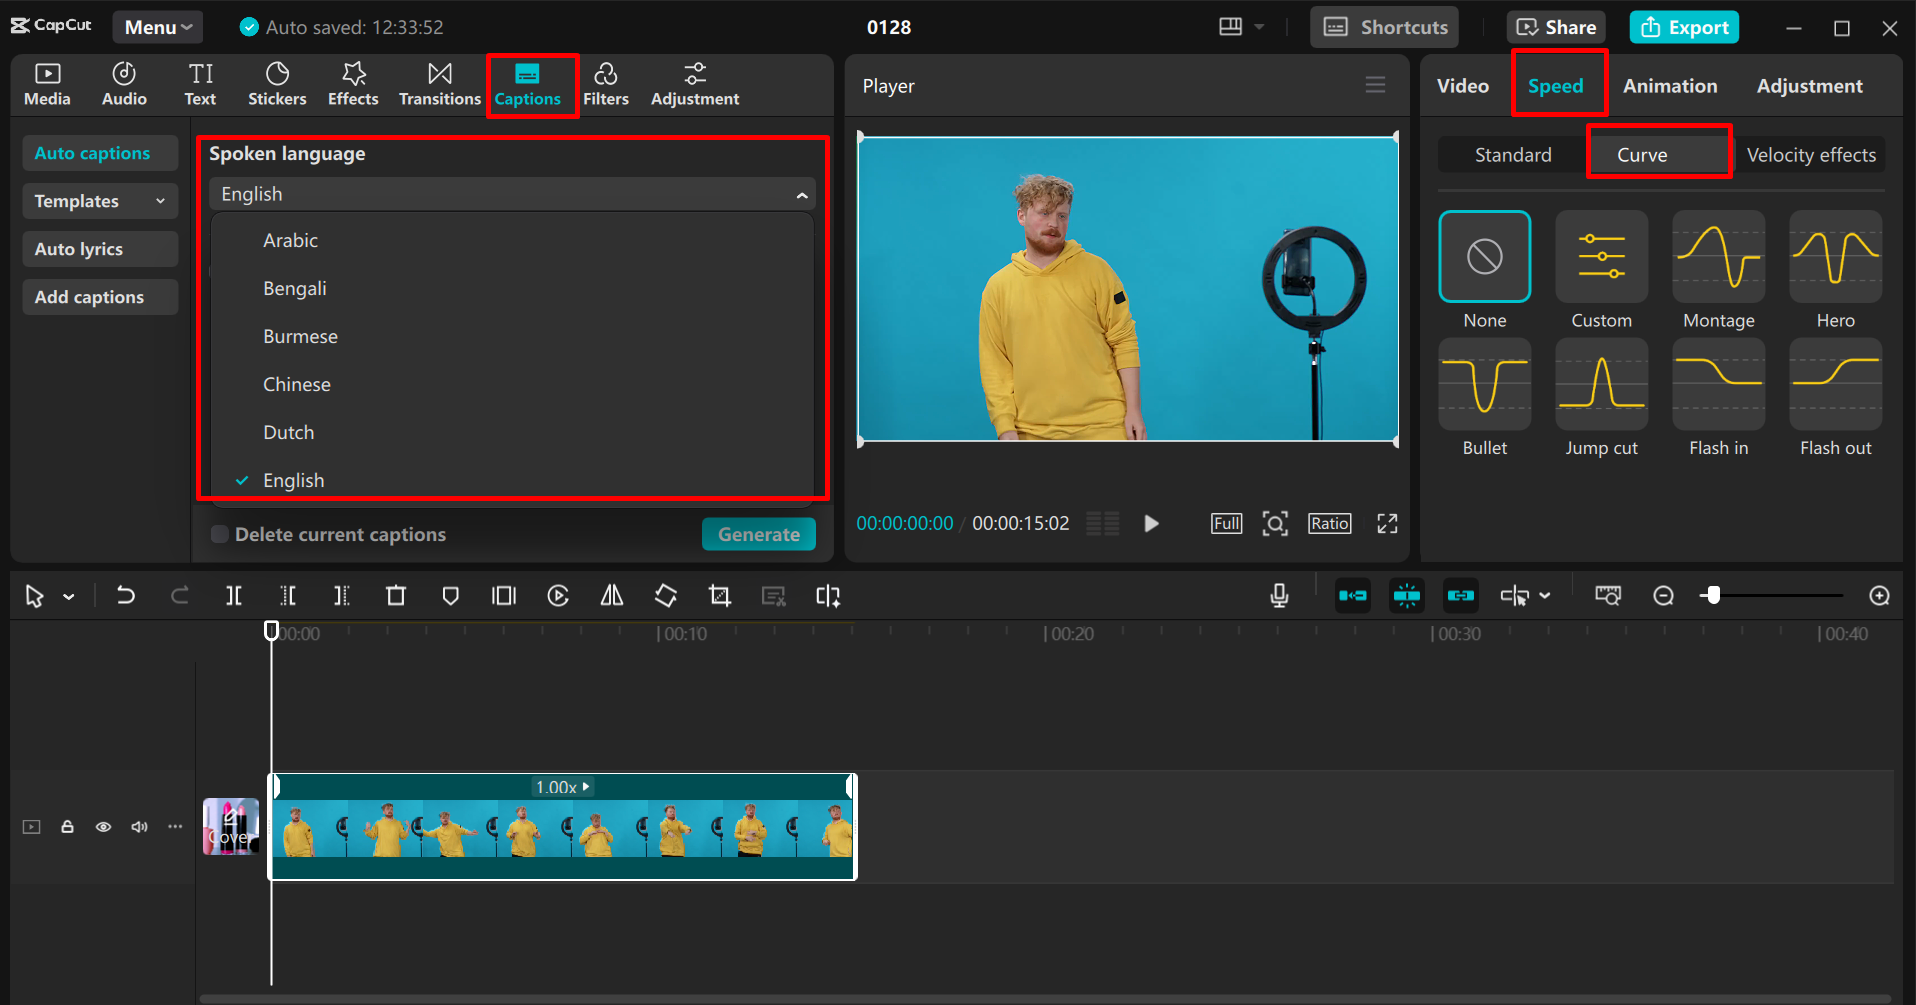Collapse the Spoken language dropdown
The width and height of the screenshot is (1916, 1005).
[801, 195]
